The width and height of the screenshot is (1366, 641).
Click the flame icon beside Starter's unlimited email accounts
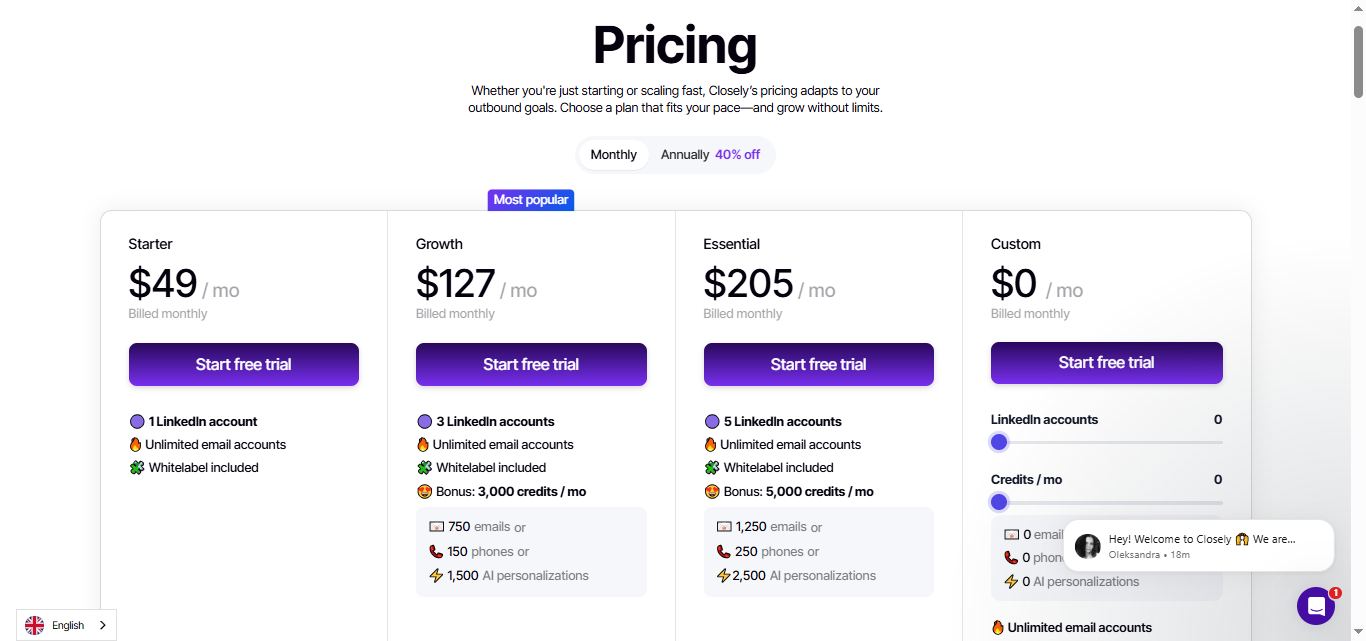(x=135, y=444)
